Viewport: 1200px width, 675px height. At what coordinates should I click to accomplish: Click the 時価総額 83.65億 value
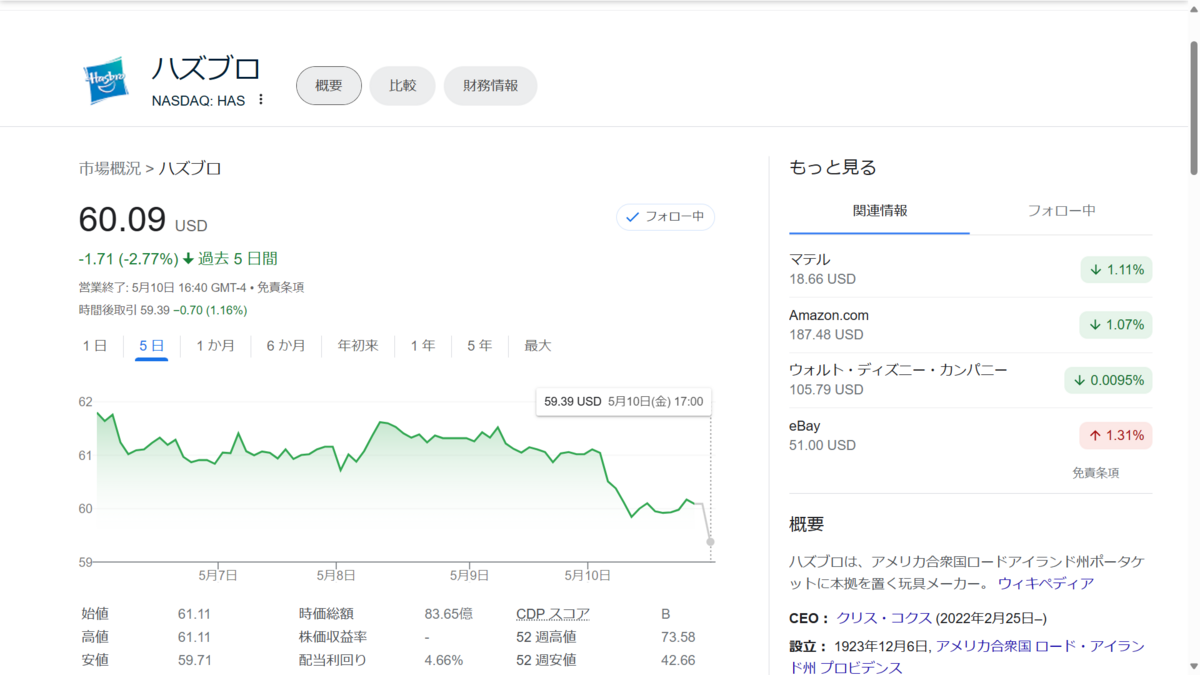tap(449, 613)
